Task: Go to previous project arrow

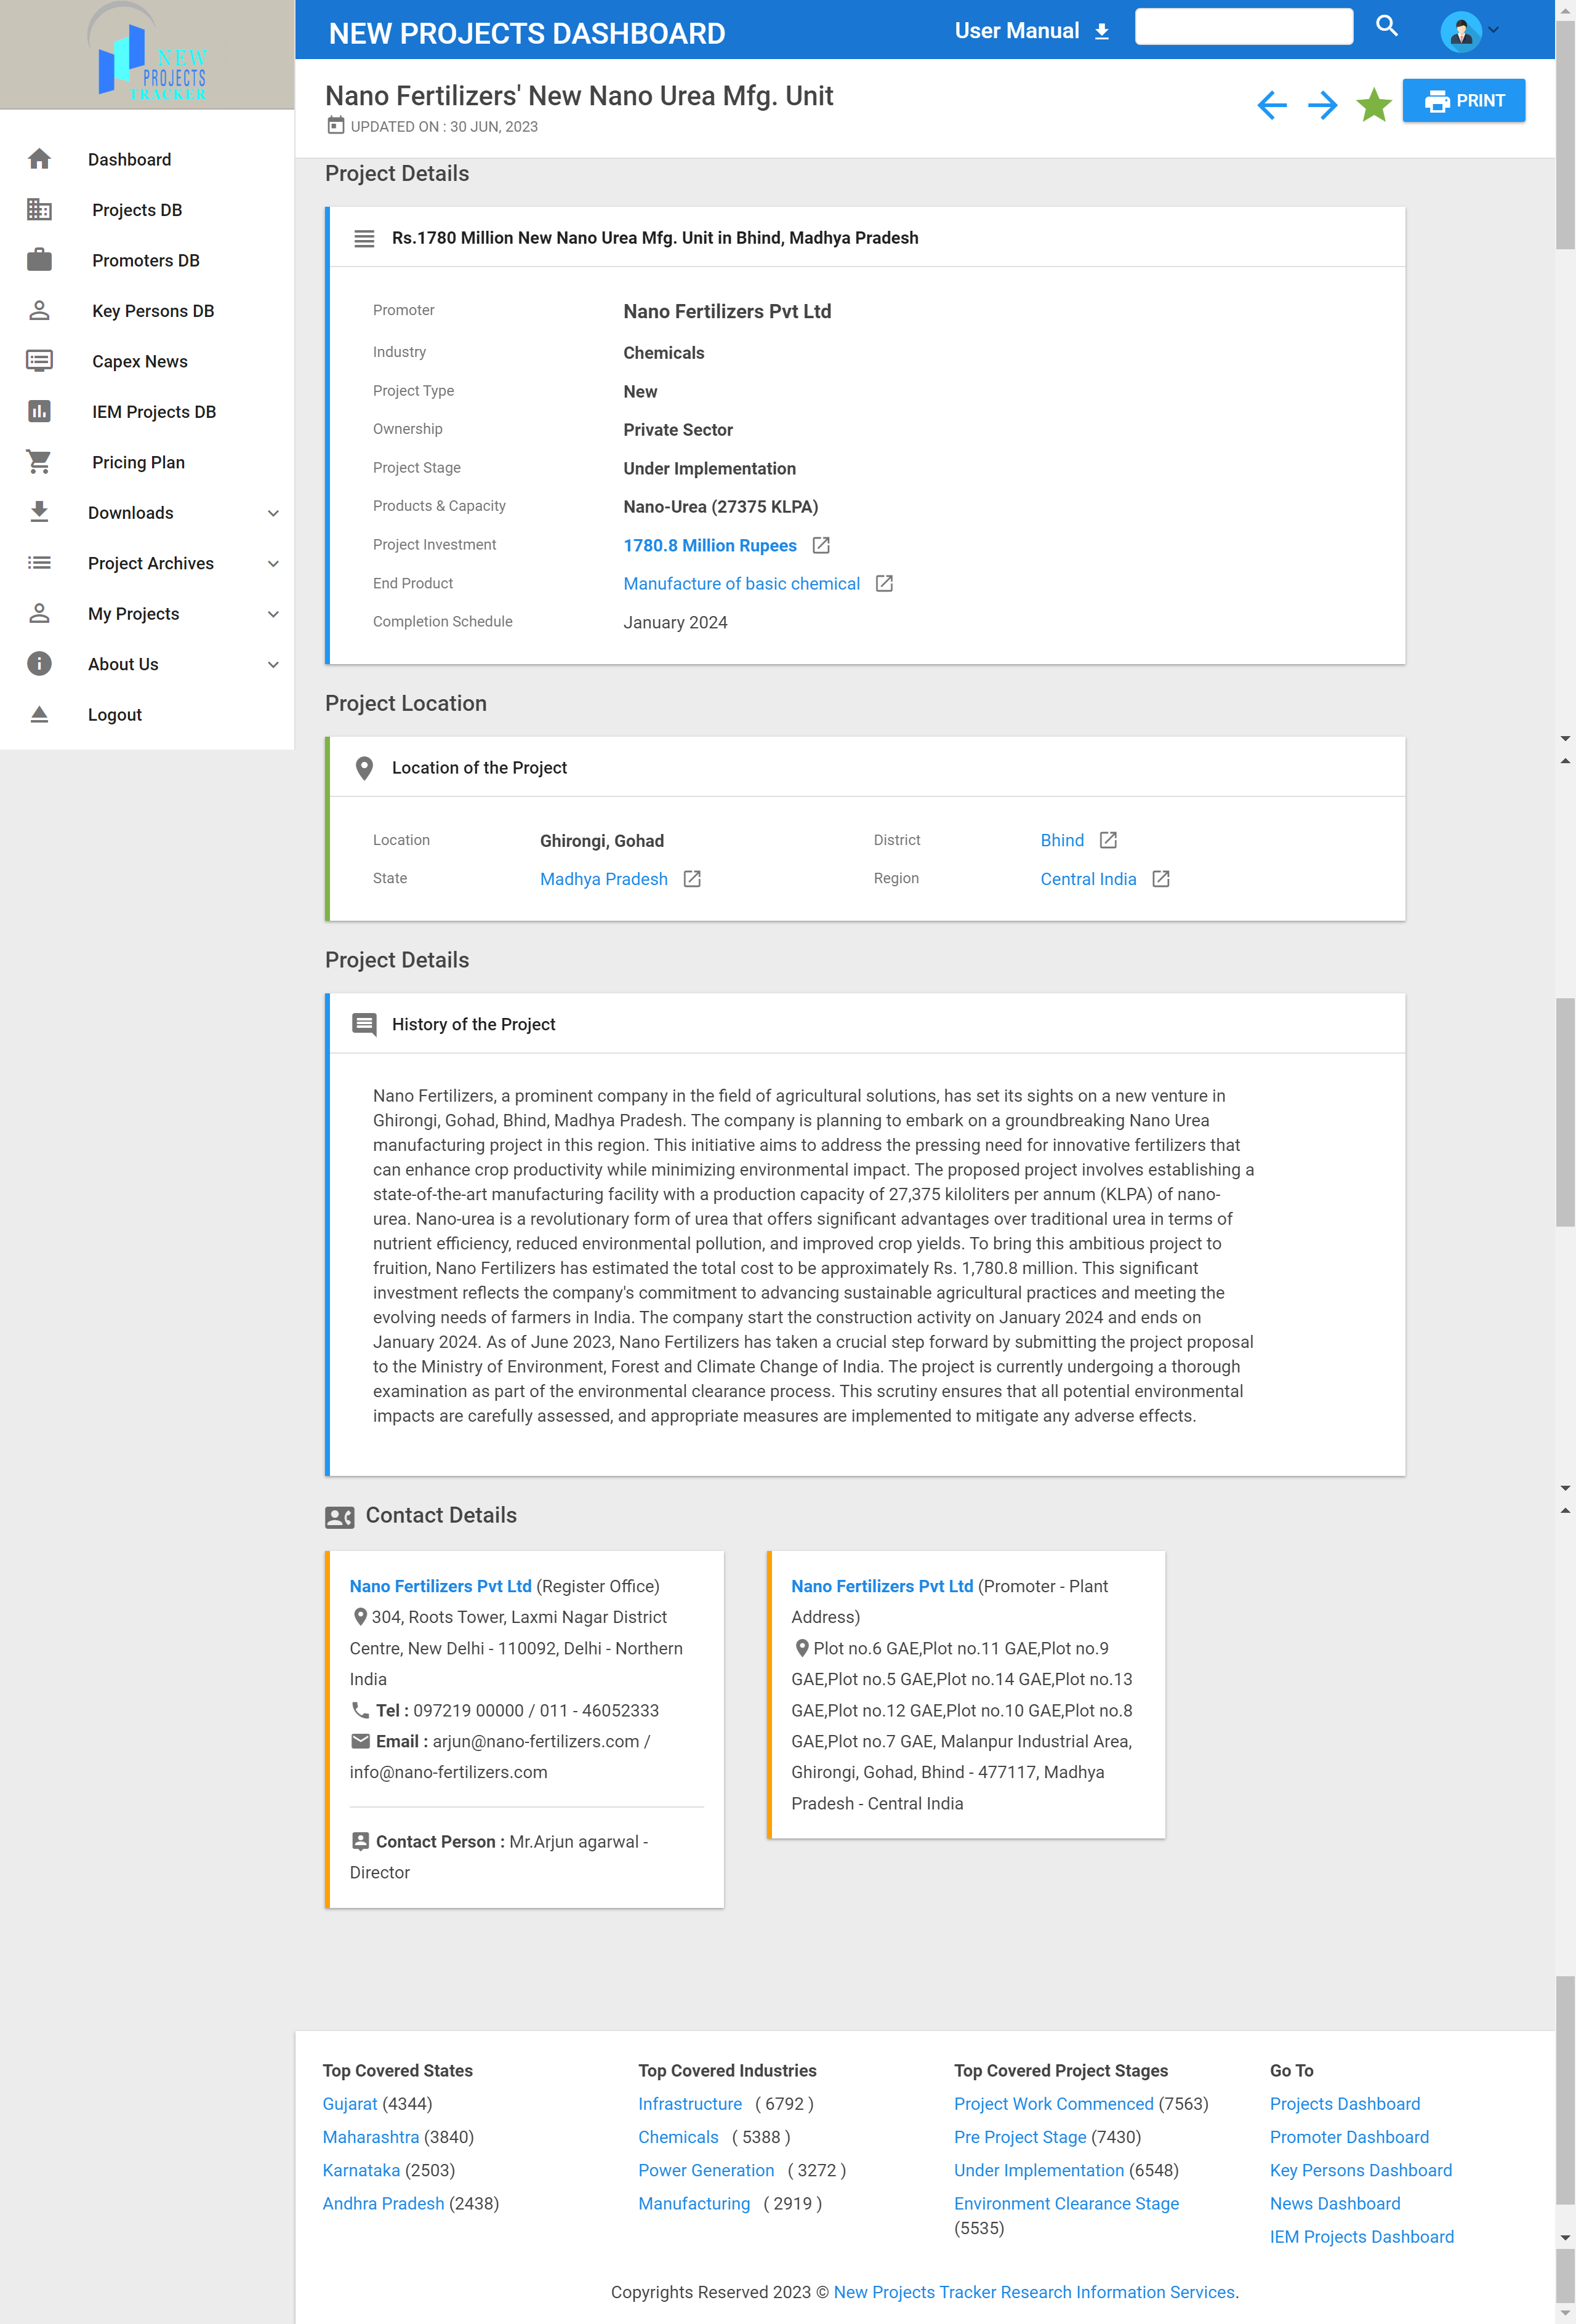Action: coord(1271,104)
